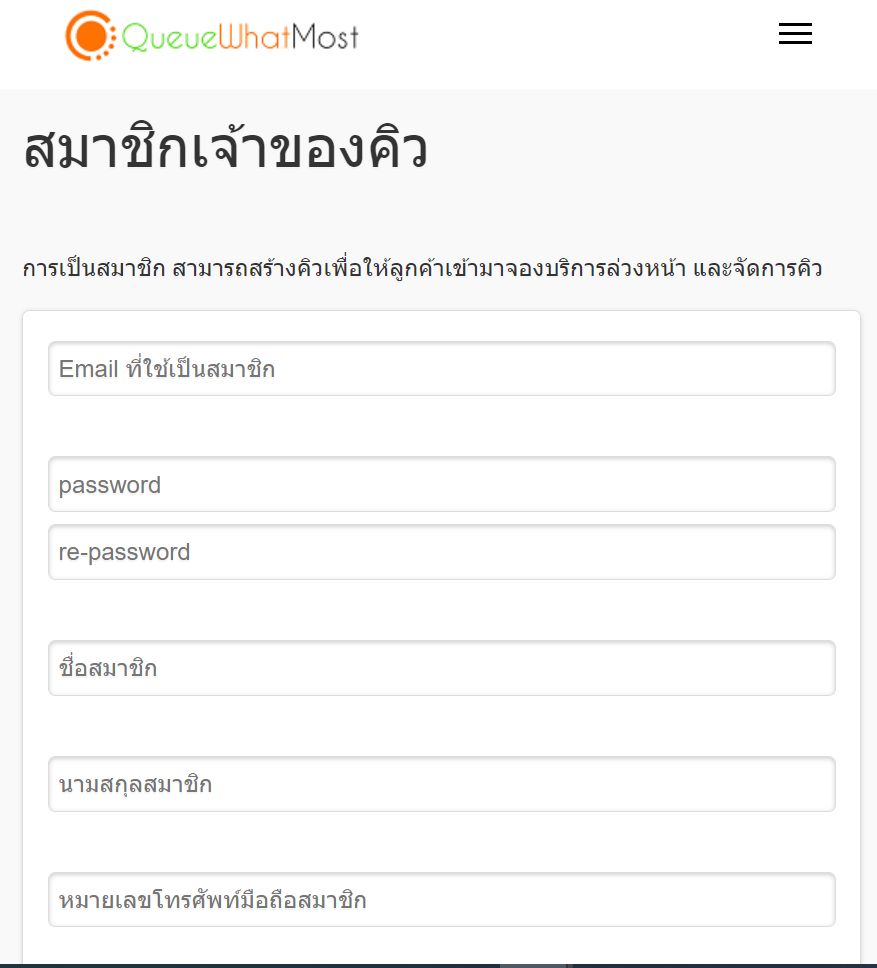Open the hamburger navigation menu

(795, 34)
